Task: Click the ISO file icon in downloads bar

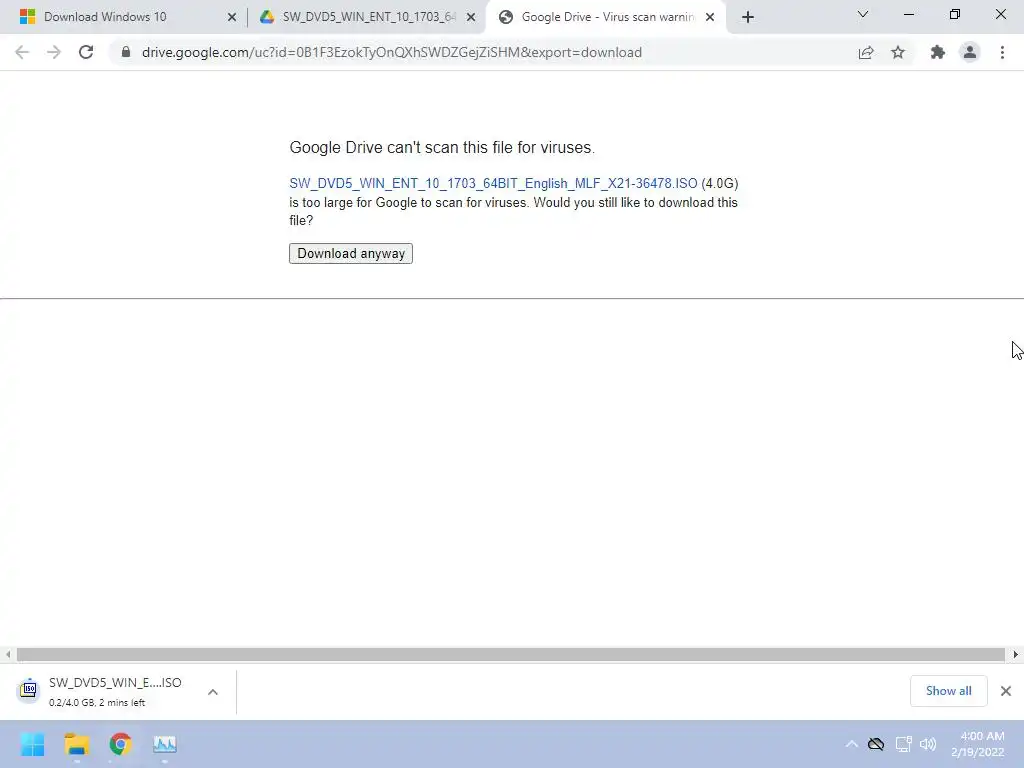Action: (29, 689)
